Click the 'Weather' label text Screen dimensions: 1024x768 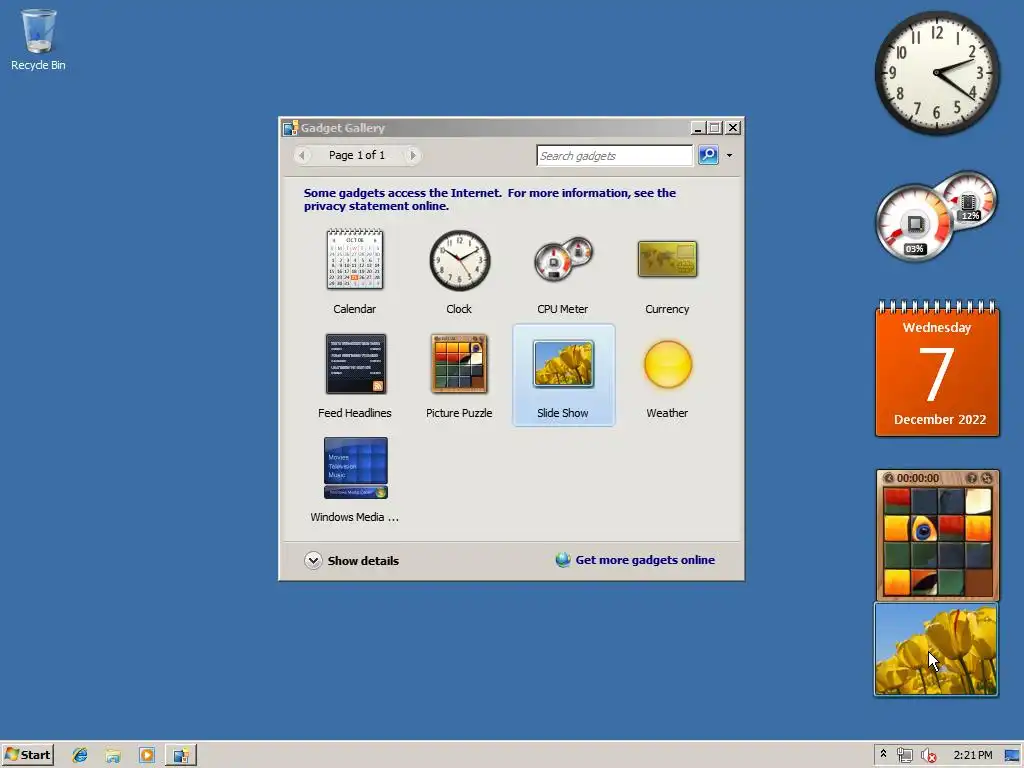click(x=667, y=413)
